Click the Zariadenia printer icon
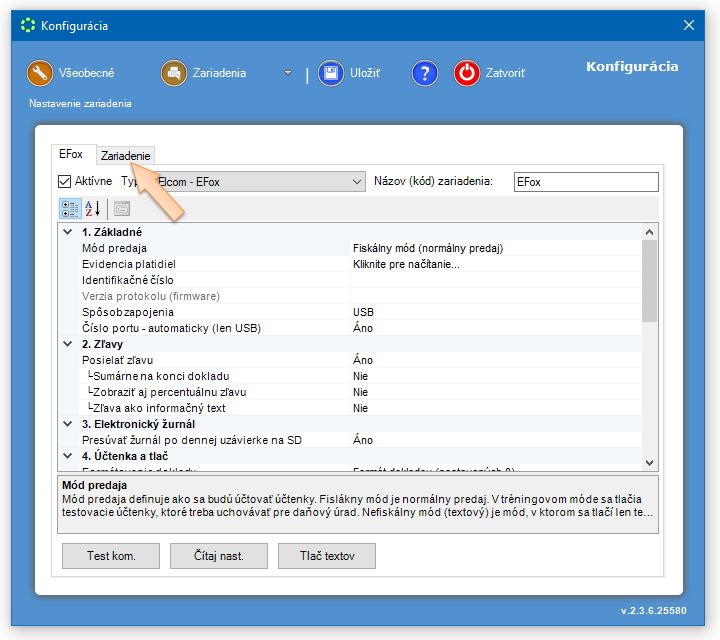Image resolution: width=720 pixels, height=640 pixels. [x=174, y=73]
